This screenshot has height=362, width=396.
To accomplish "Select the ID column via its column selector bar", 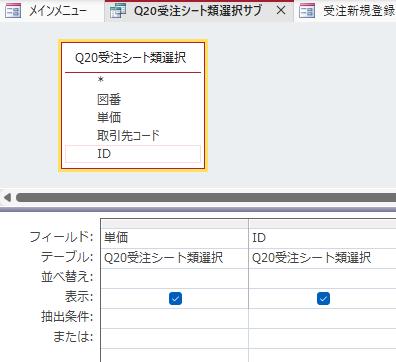I will pos(322,223).
